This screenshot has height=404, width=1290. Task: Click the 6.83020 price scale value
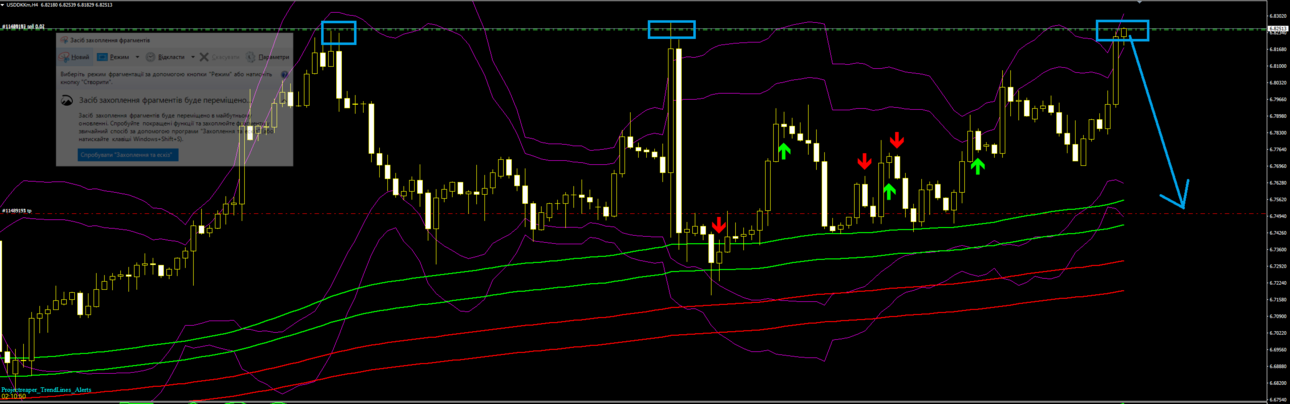click(1278, 16)
